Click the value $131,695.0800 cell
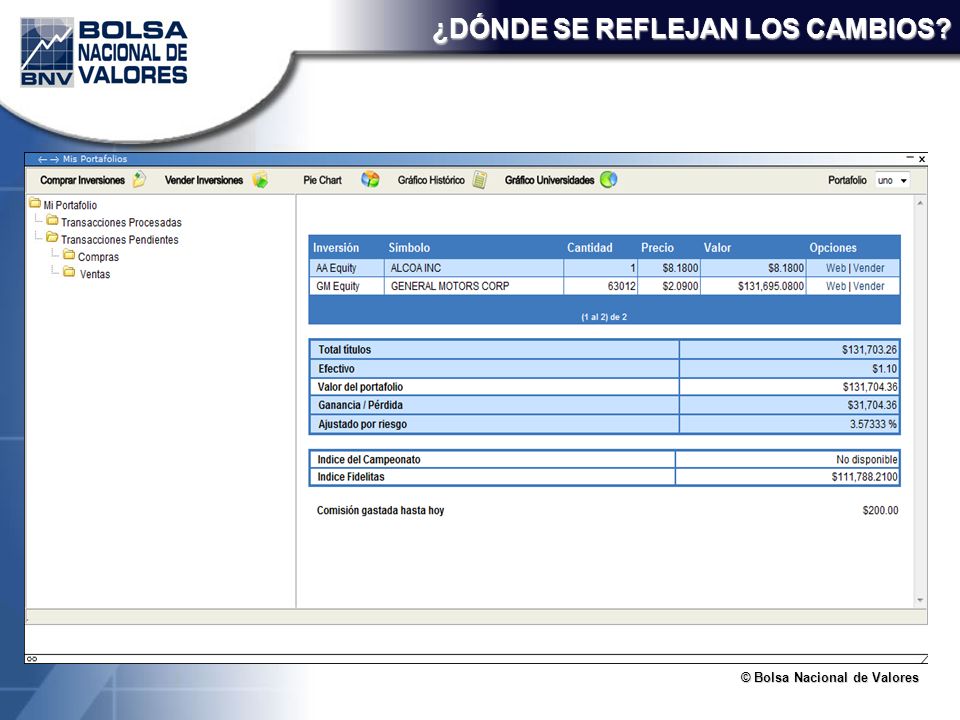 coord(753,286)
